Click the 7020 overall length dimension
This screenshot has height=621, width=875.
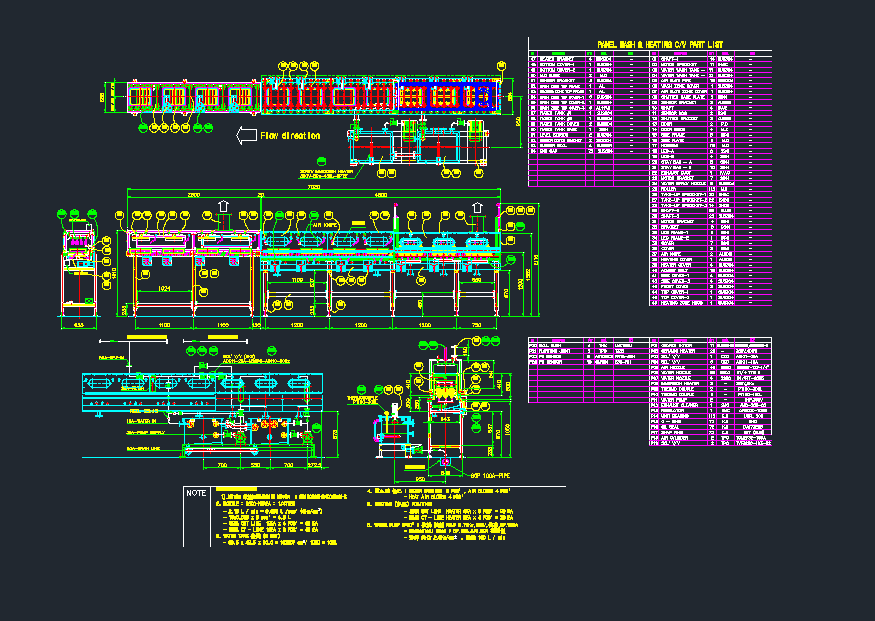313,187
